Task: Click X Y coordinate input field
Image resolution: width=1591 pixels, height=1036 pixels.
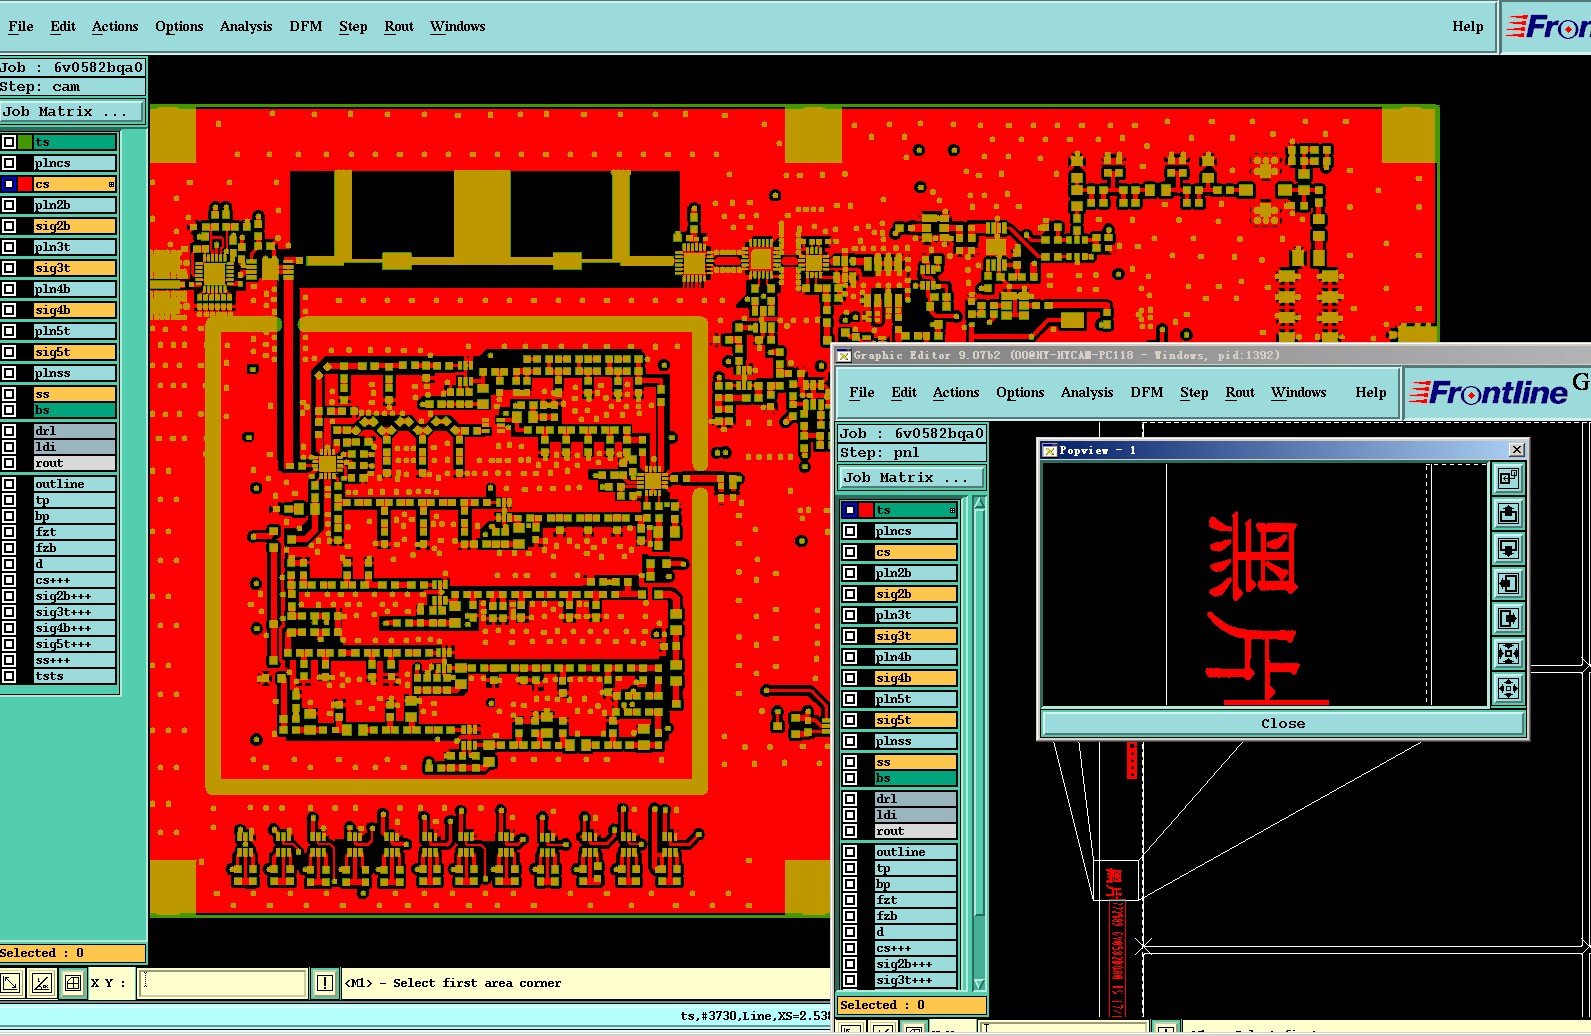Action: click(223, 983)
